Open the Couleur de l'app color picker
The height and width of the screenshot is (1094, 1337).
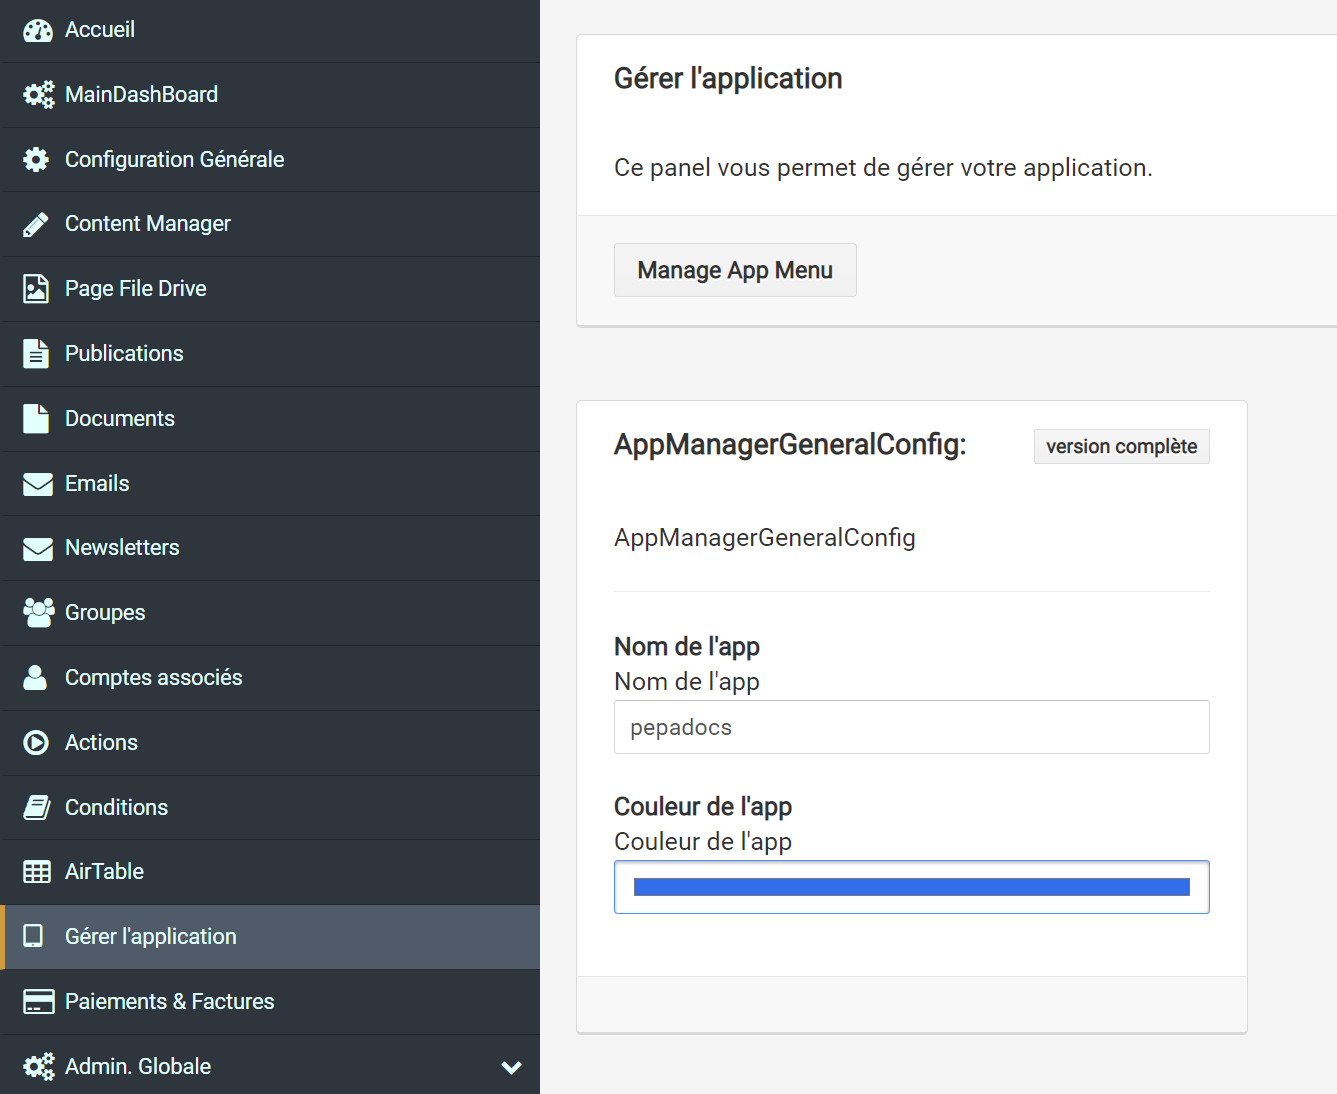point(912,887)
